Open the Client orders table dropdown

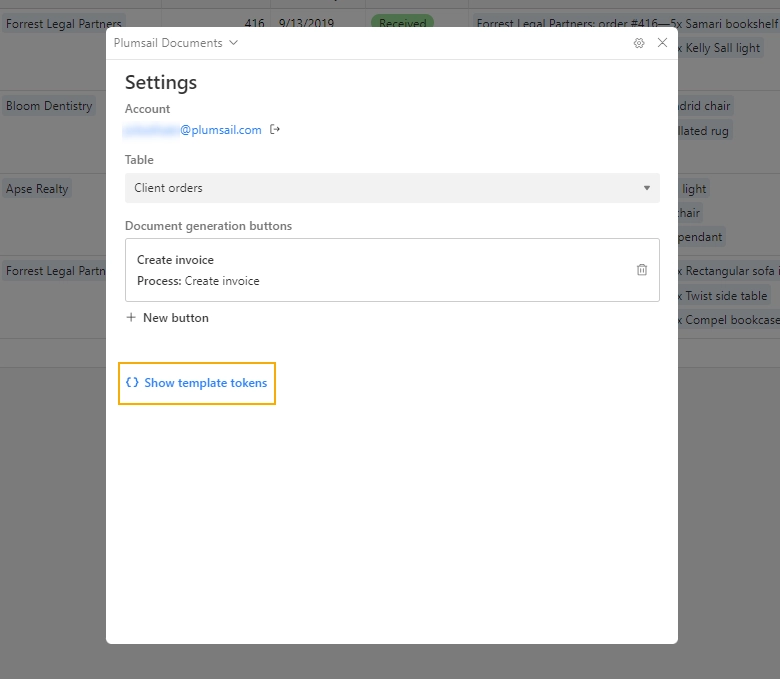(392, 188)
